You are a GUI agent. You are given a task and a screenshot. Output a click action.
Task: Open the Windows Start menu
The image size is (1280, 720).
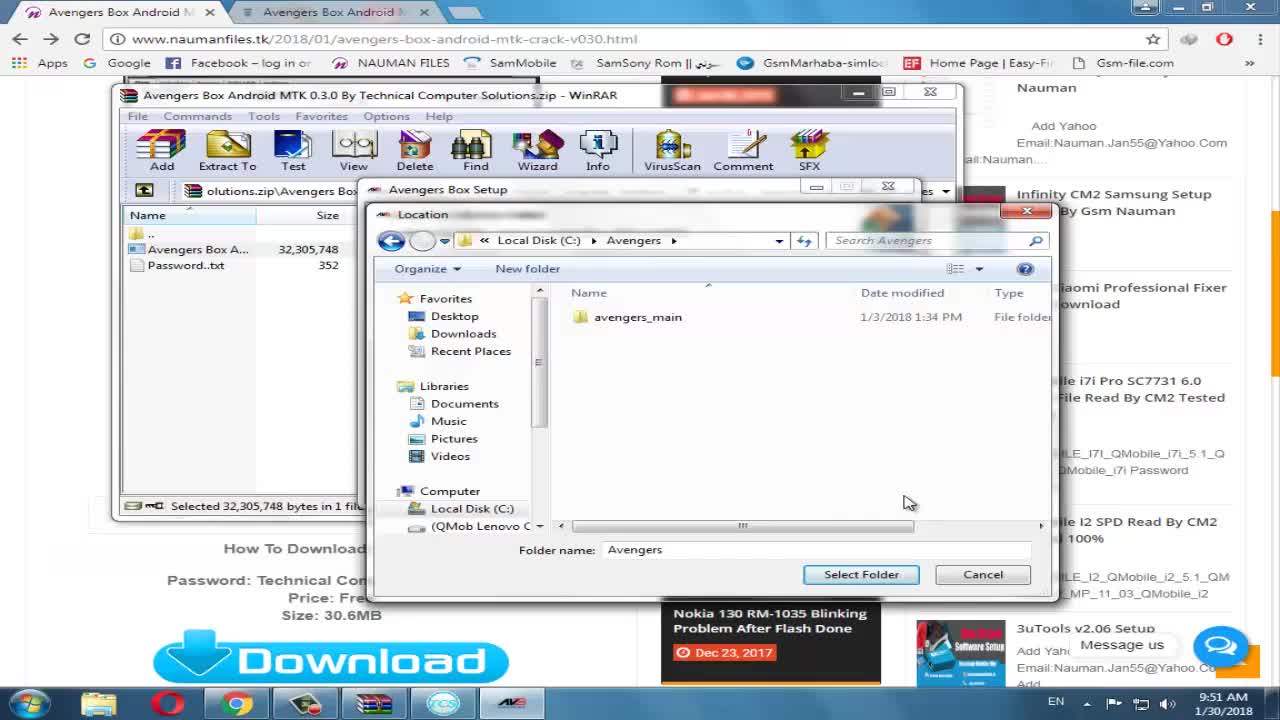coord(30,704)
